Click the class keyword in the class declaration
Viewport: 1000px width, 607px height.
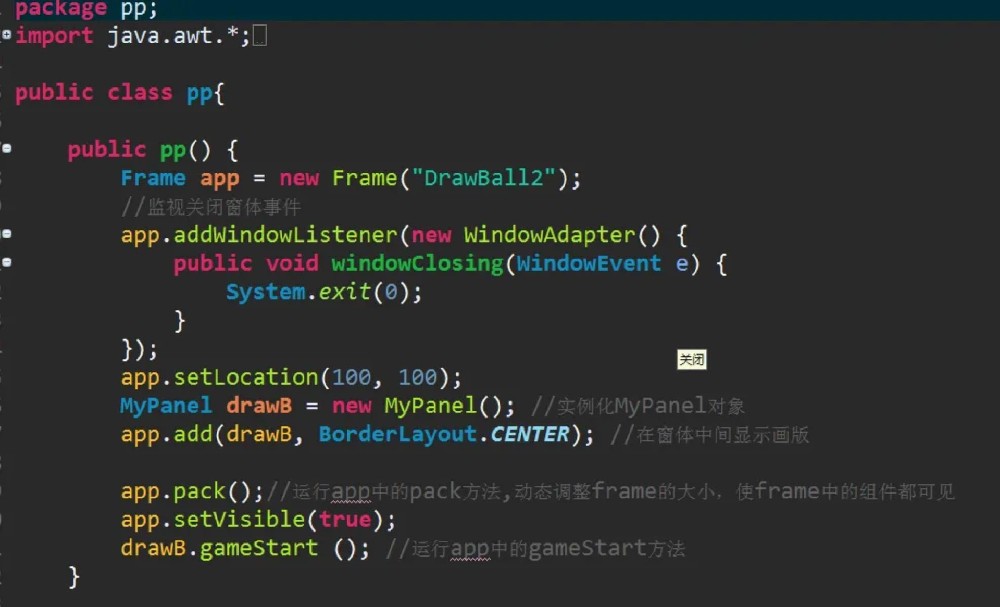tap(140, 92)
